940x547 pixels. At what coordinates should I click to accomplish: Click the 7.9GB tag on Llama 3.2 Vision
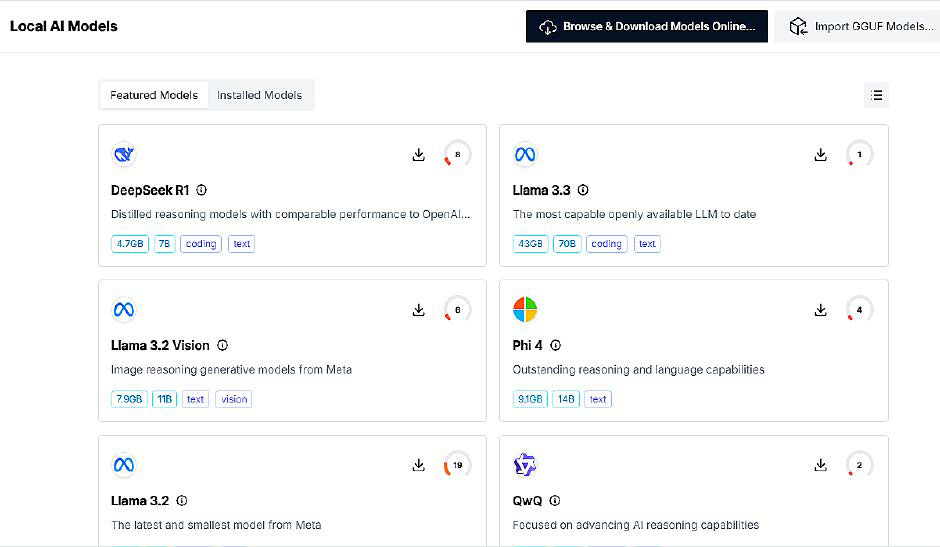(x=129, y=399)
